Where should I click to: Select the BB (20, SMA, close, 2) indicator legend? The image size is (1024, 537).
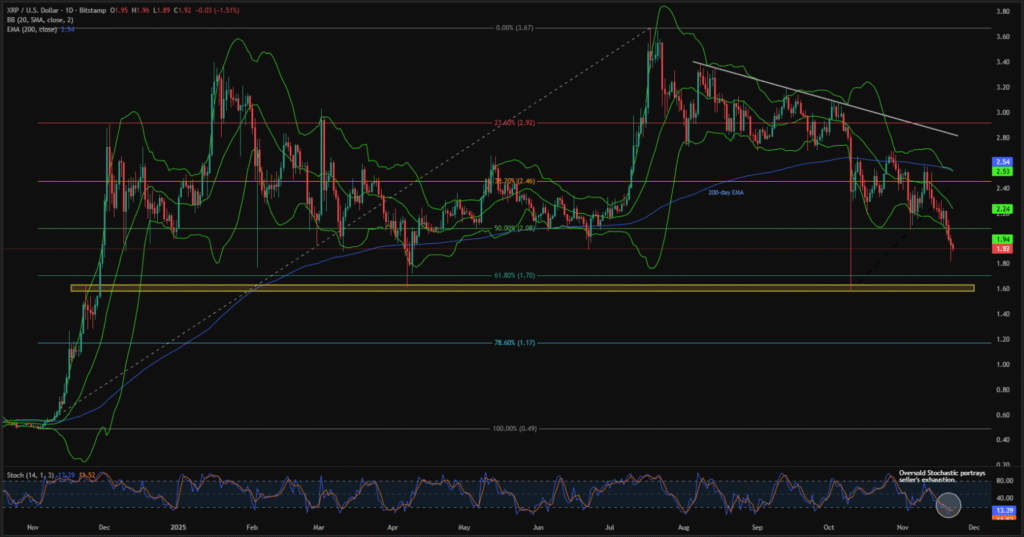[40, 20]
